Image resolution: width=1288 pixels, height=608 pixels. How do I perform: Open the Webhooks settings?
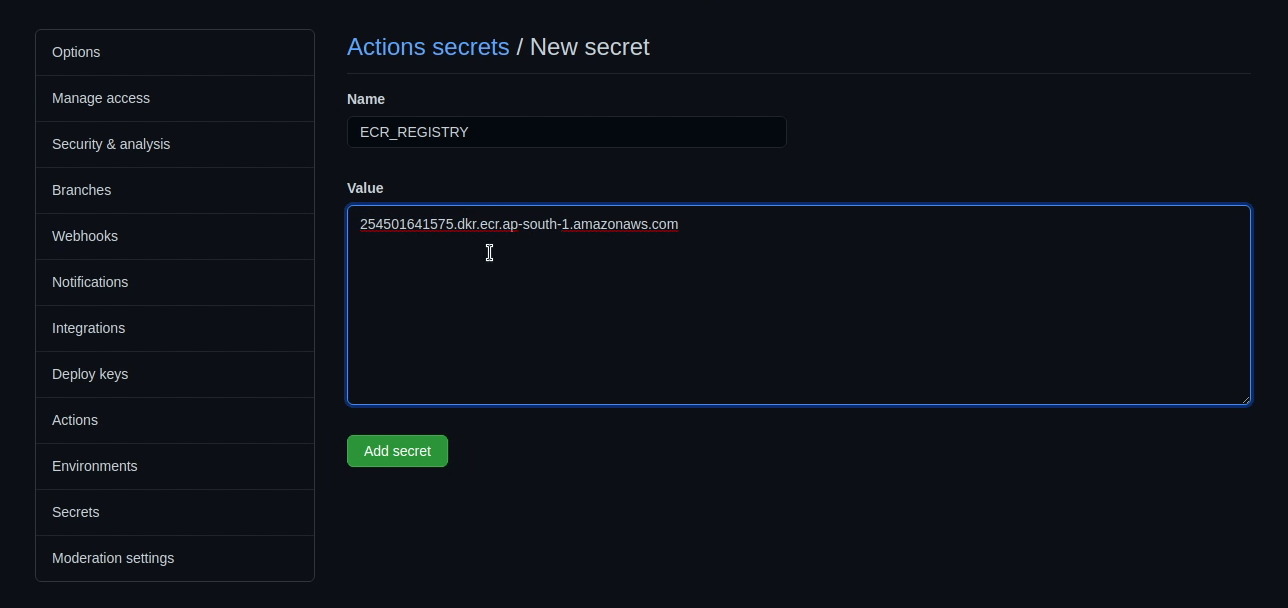coord(85,236)
